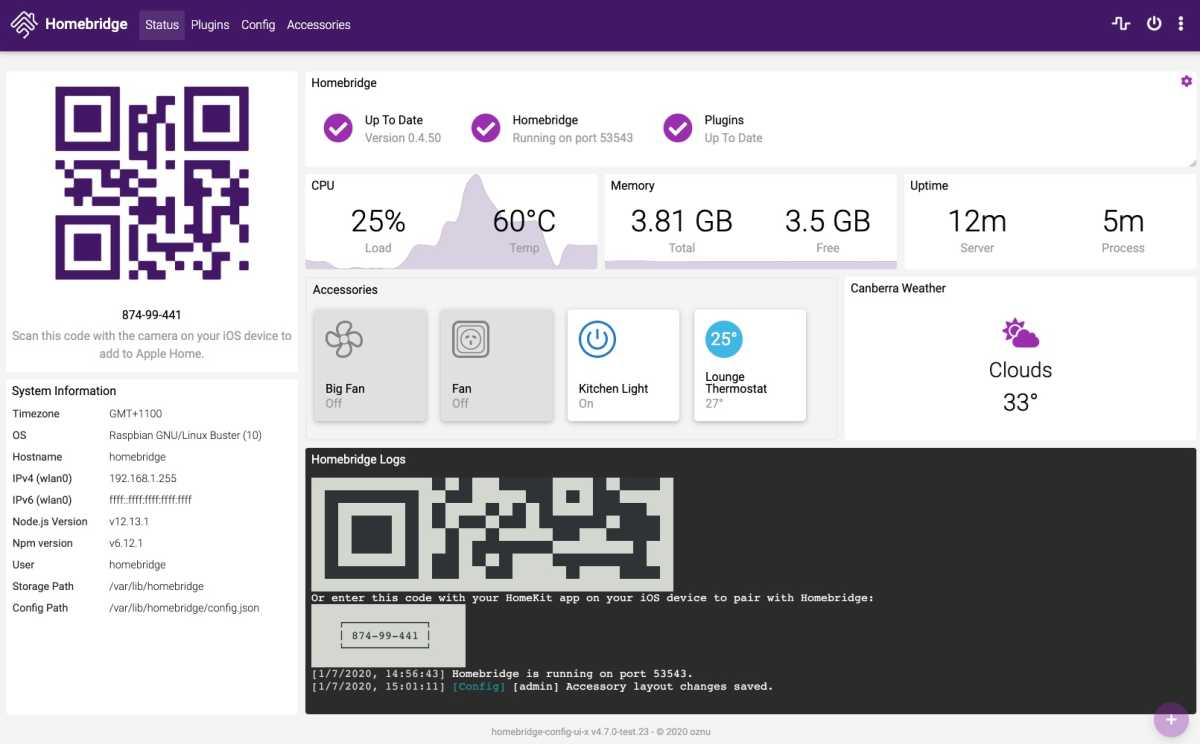1200x744 pixels.
Task: Click the Plugins status checkmark icon
Action: point(678,128)
